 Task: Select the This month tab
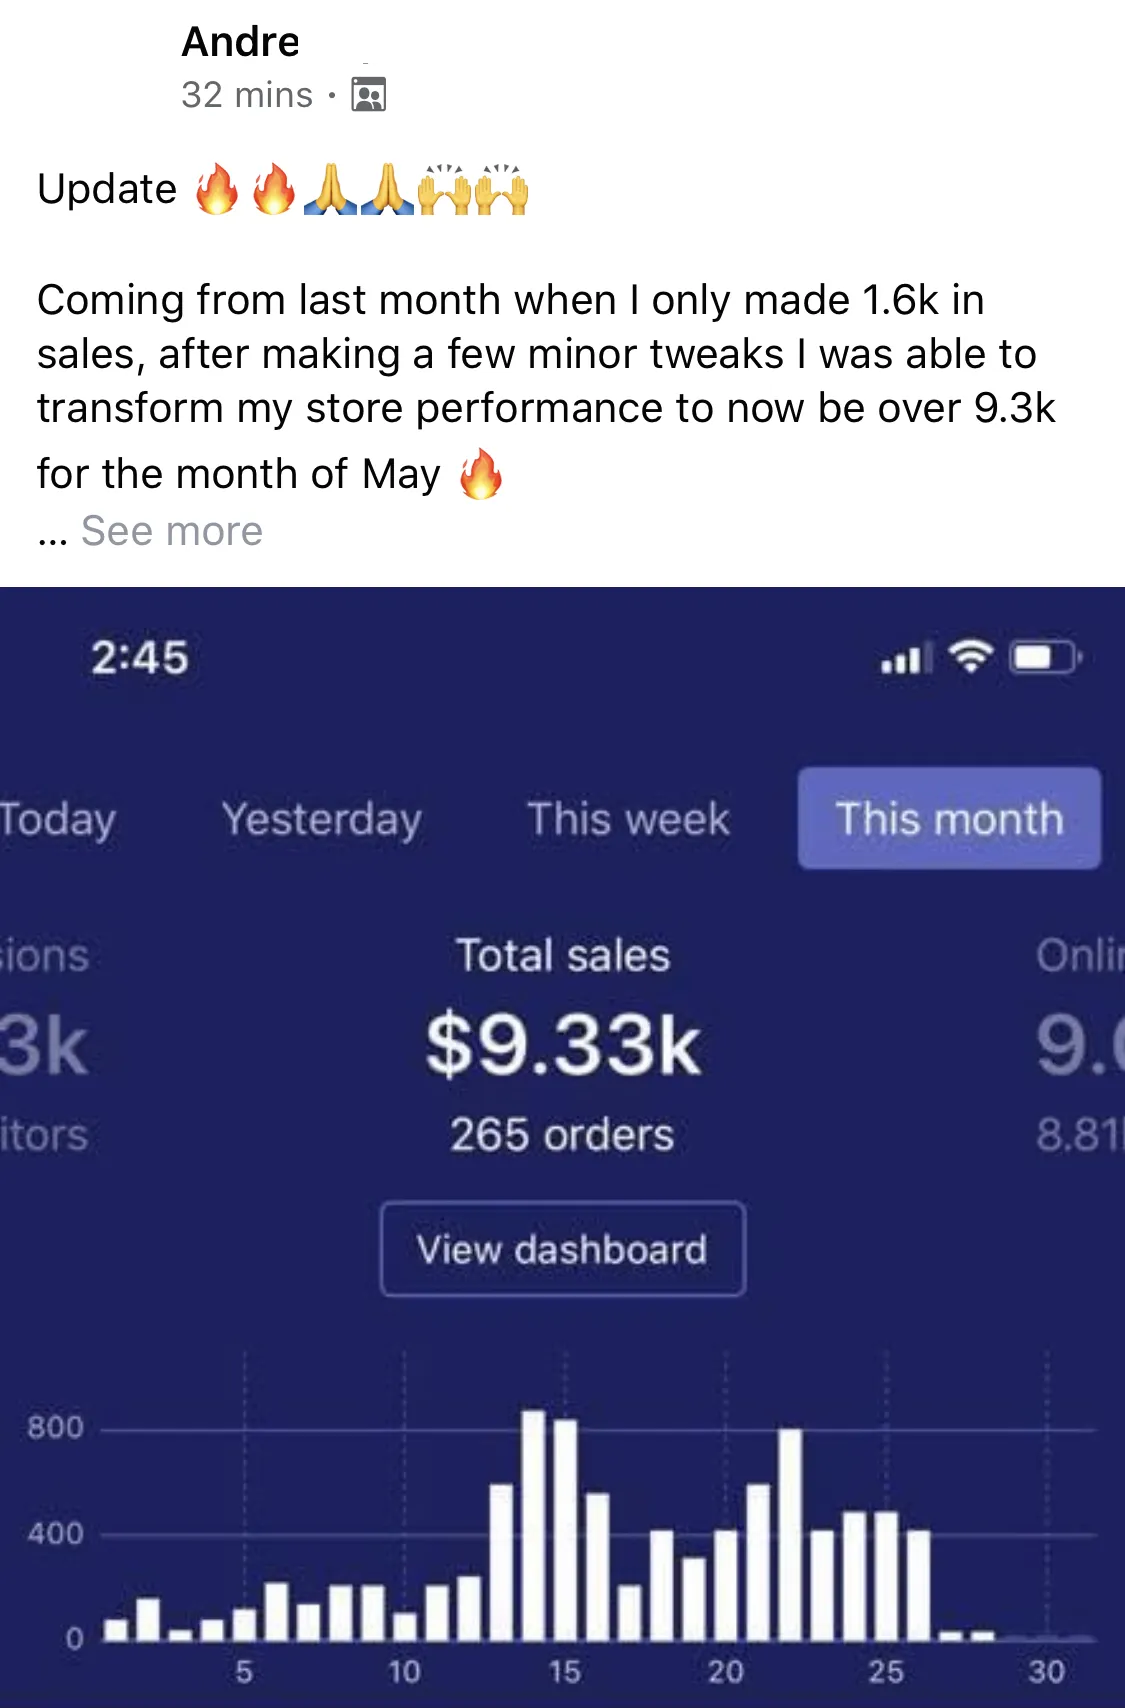(x=949, y=819)
